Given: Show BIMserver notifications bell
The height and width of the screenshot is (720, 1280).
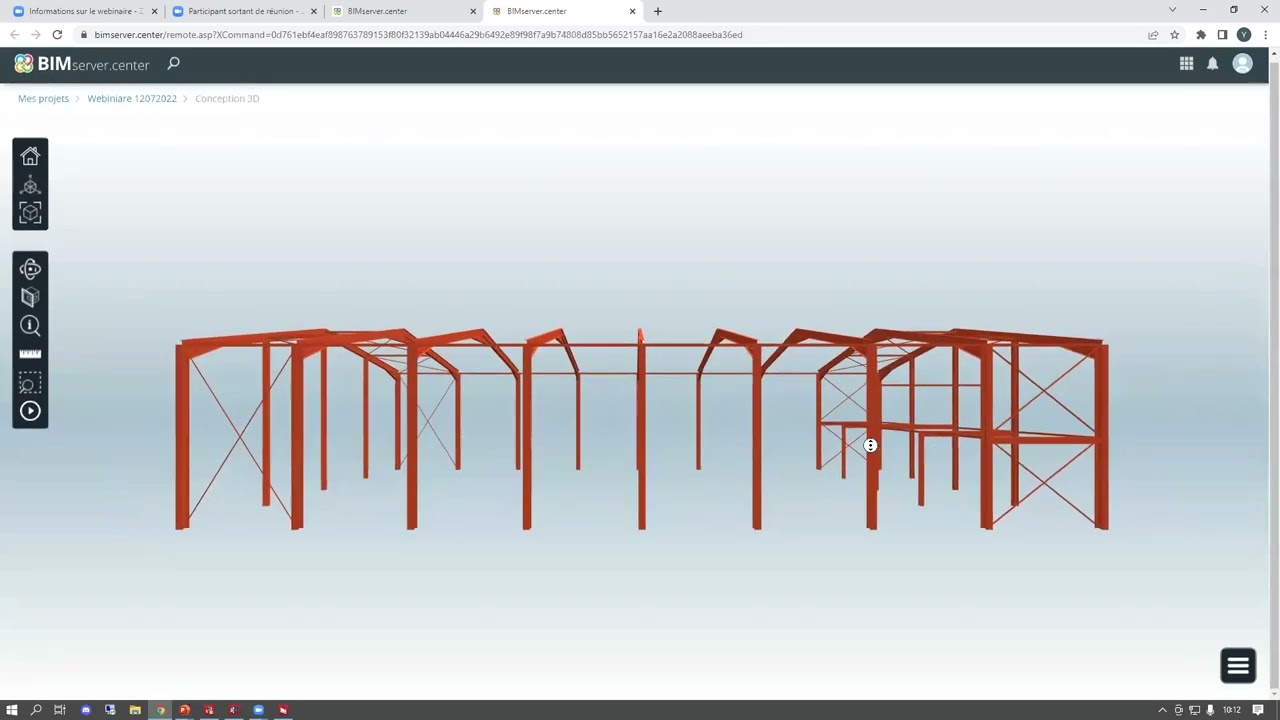Looking at the screenshot, I should pyautogui.click(x=1212, y=64).
